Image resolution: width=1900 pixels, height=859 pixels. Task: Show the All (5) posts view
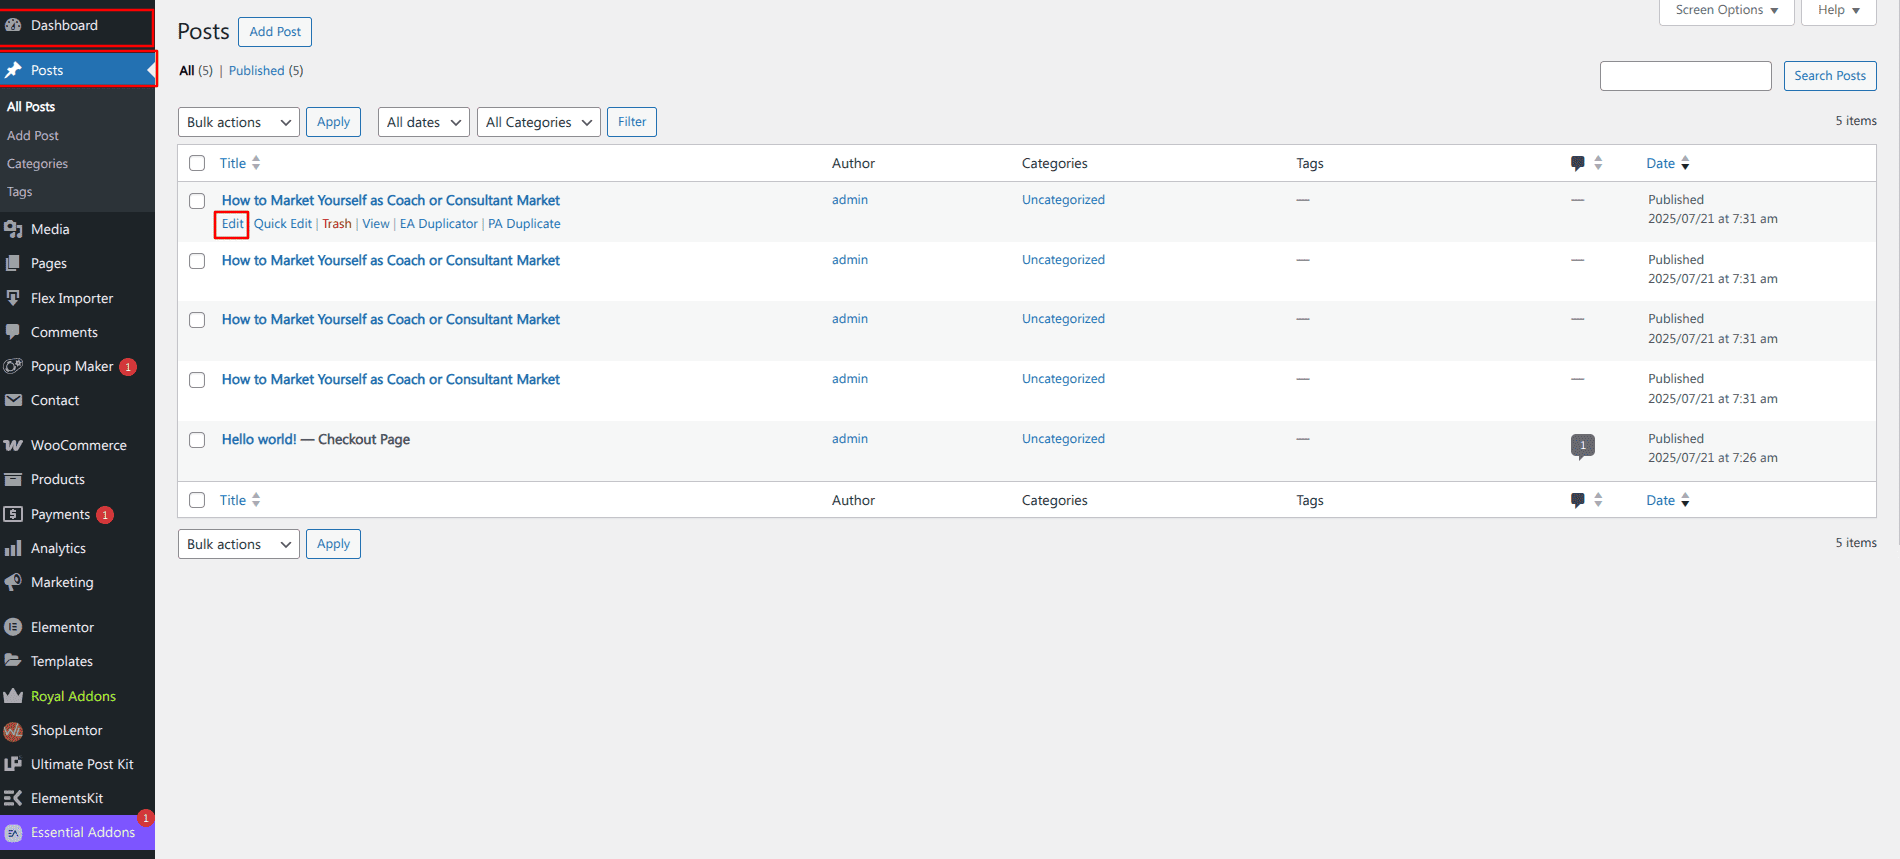(196, 71)
